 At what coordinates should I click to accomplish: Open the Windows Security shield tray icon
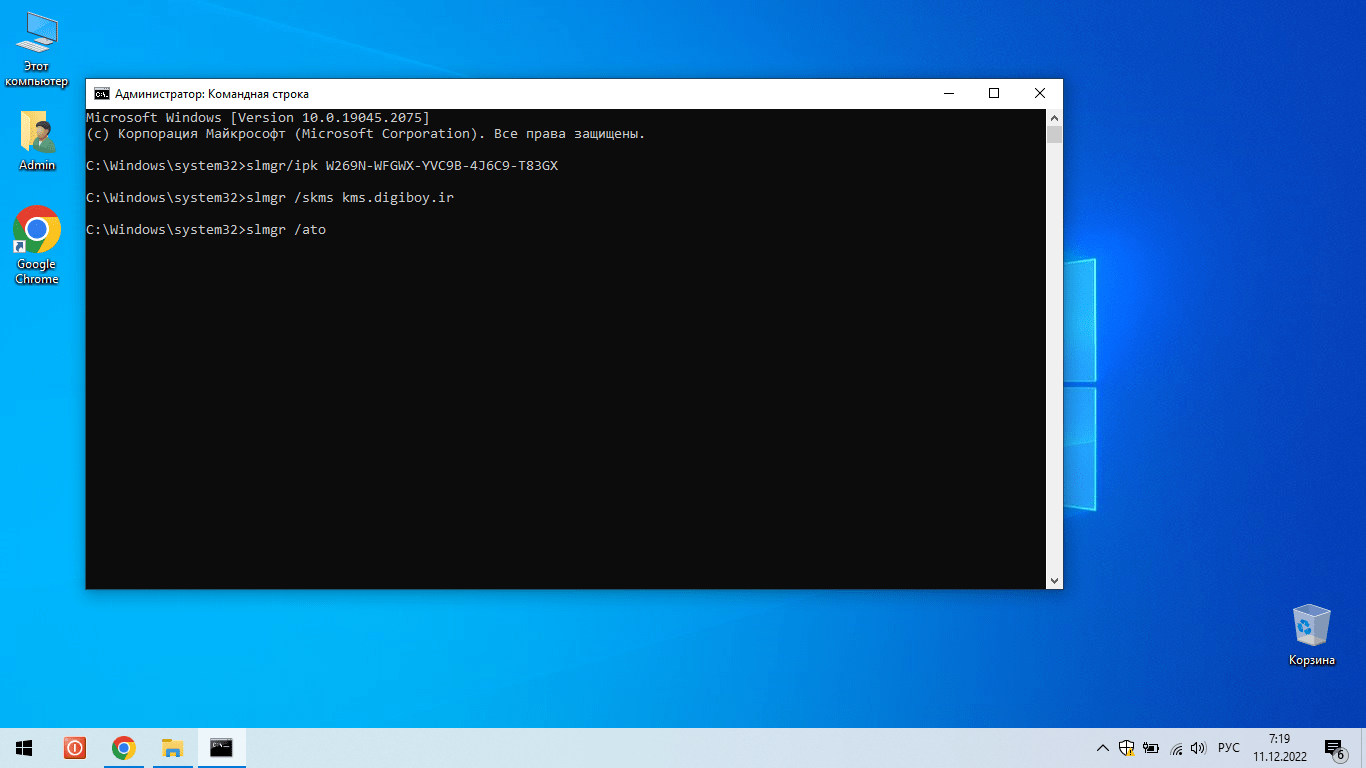(1127, 748)
